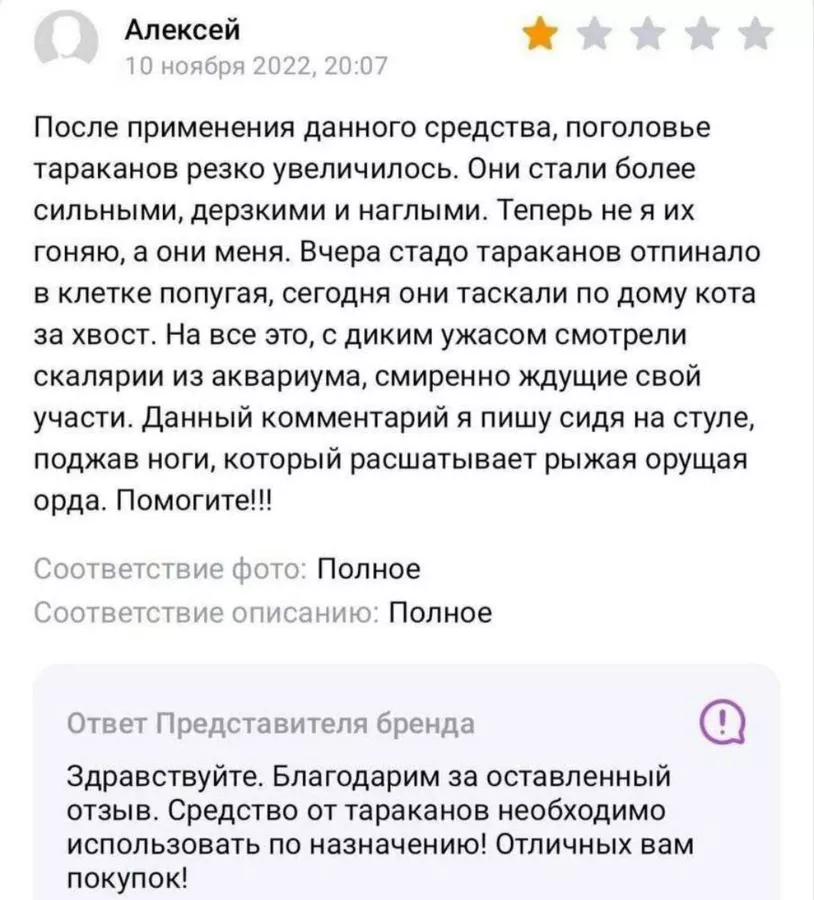The height and width of the screenshot is (900, 814).
Task: Open Алексей's profile avatar
Action: (67, 39)
